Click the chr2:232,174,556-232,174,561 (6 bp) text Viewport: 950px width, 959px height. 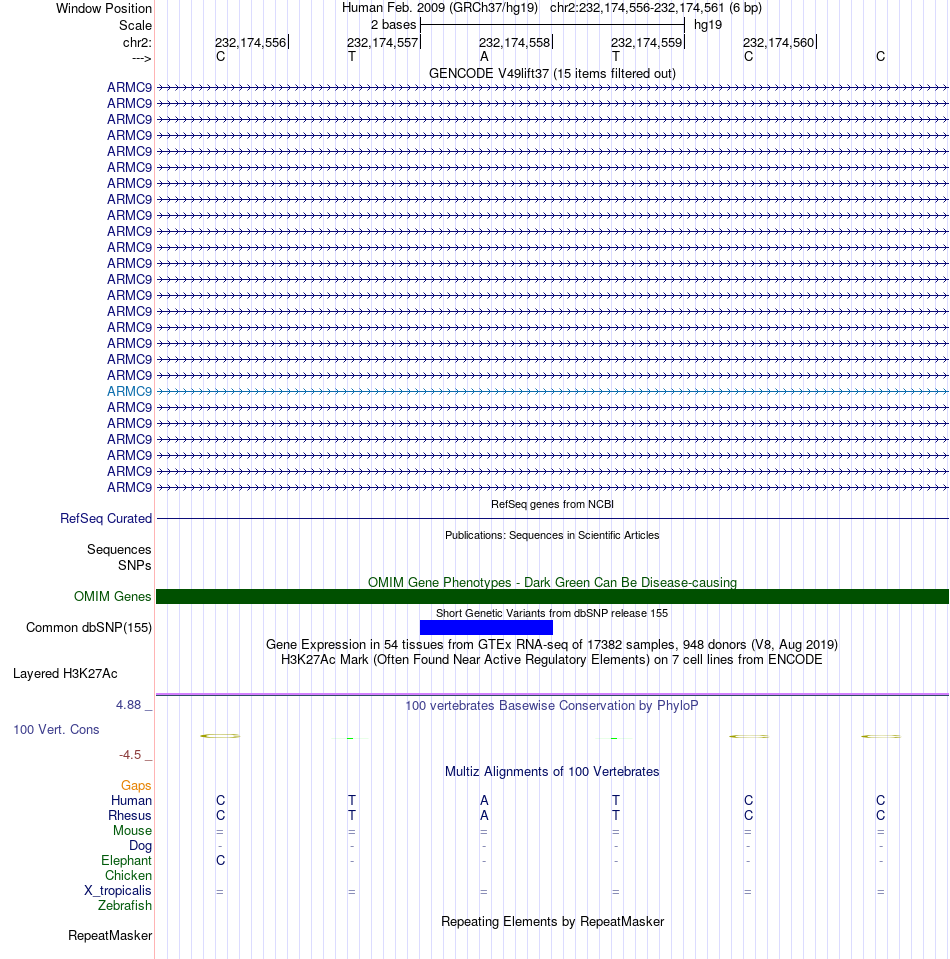[656, 8]
